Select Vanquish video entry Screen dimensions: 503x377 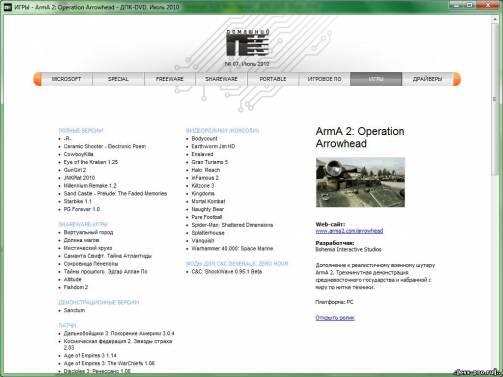tap(203, 241)
